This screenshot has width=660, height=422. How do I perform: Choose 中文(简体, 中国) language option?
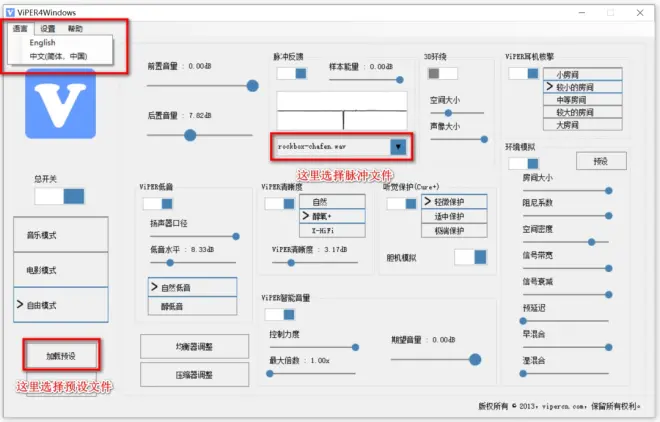(x=60, y=56)
